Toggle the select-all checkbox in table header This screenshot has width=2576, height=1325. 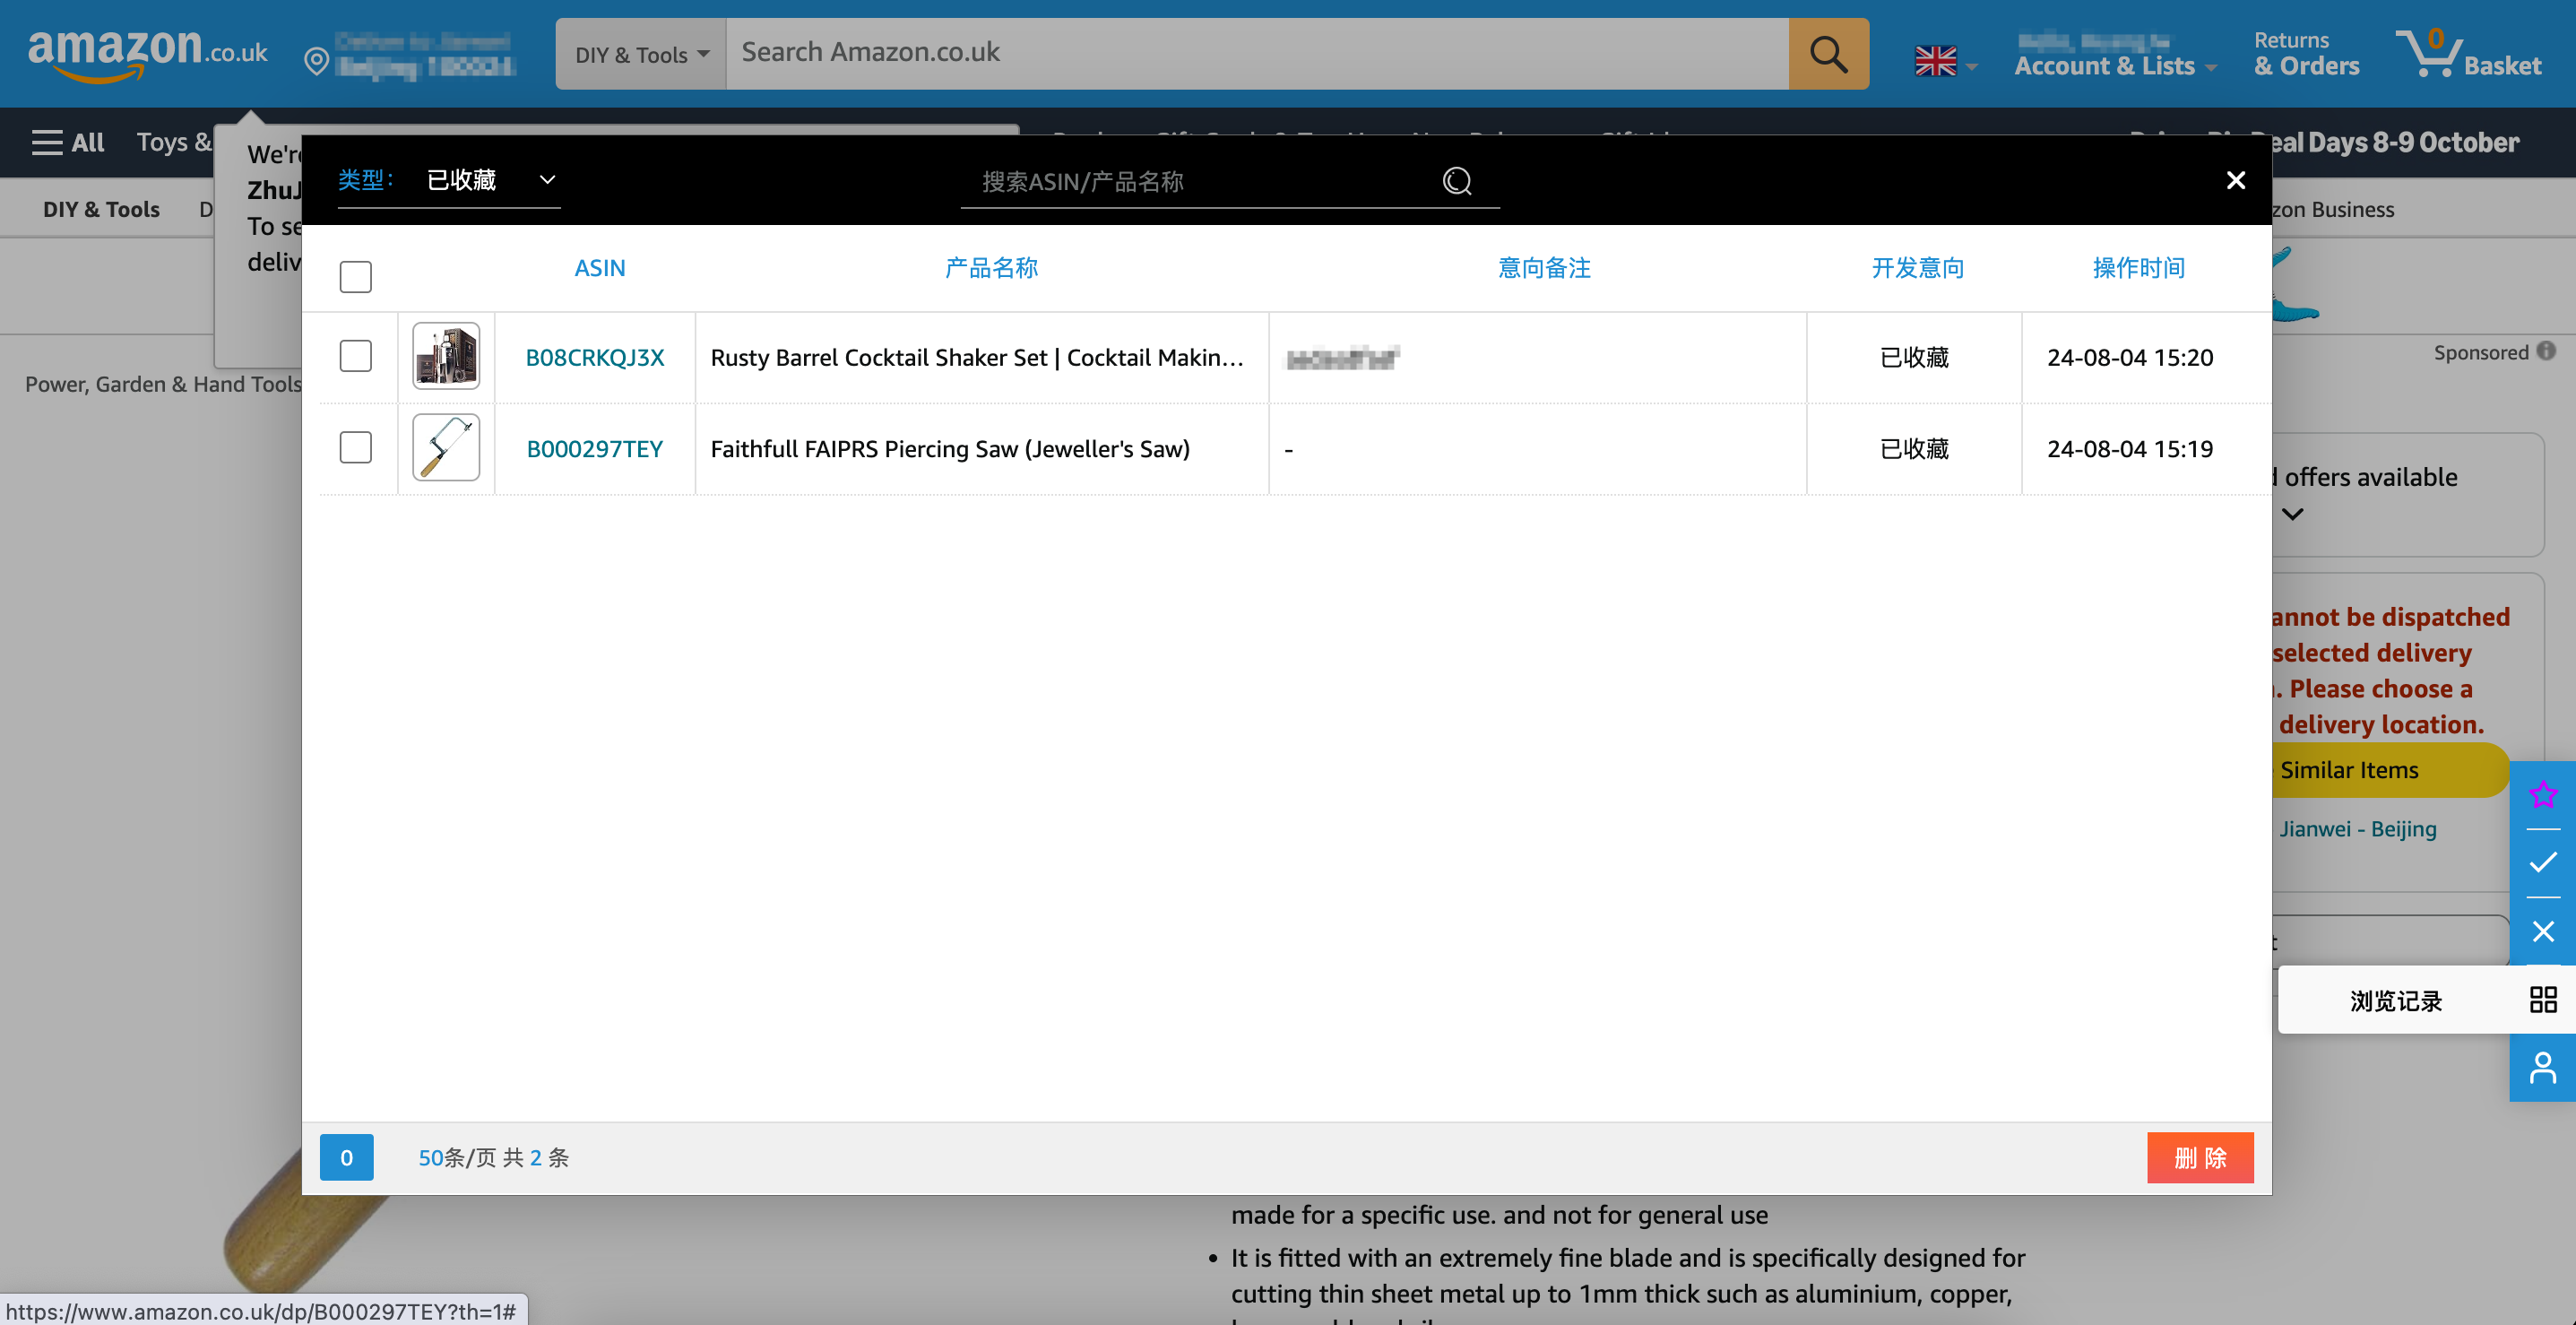click(x=355, y=276)
